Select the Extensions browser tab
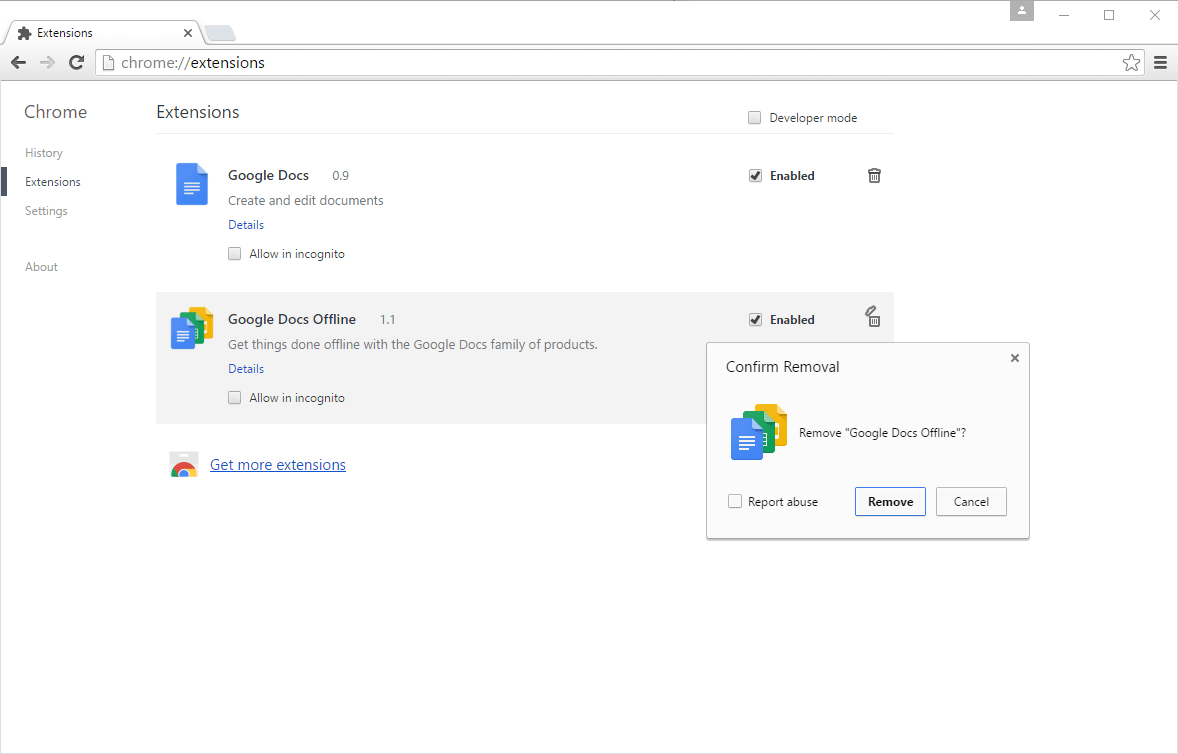 [104, 33]
